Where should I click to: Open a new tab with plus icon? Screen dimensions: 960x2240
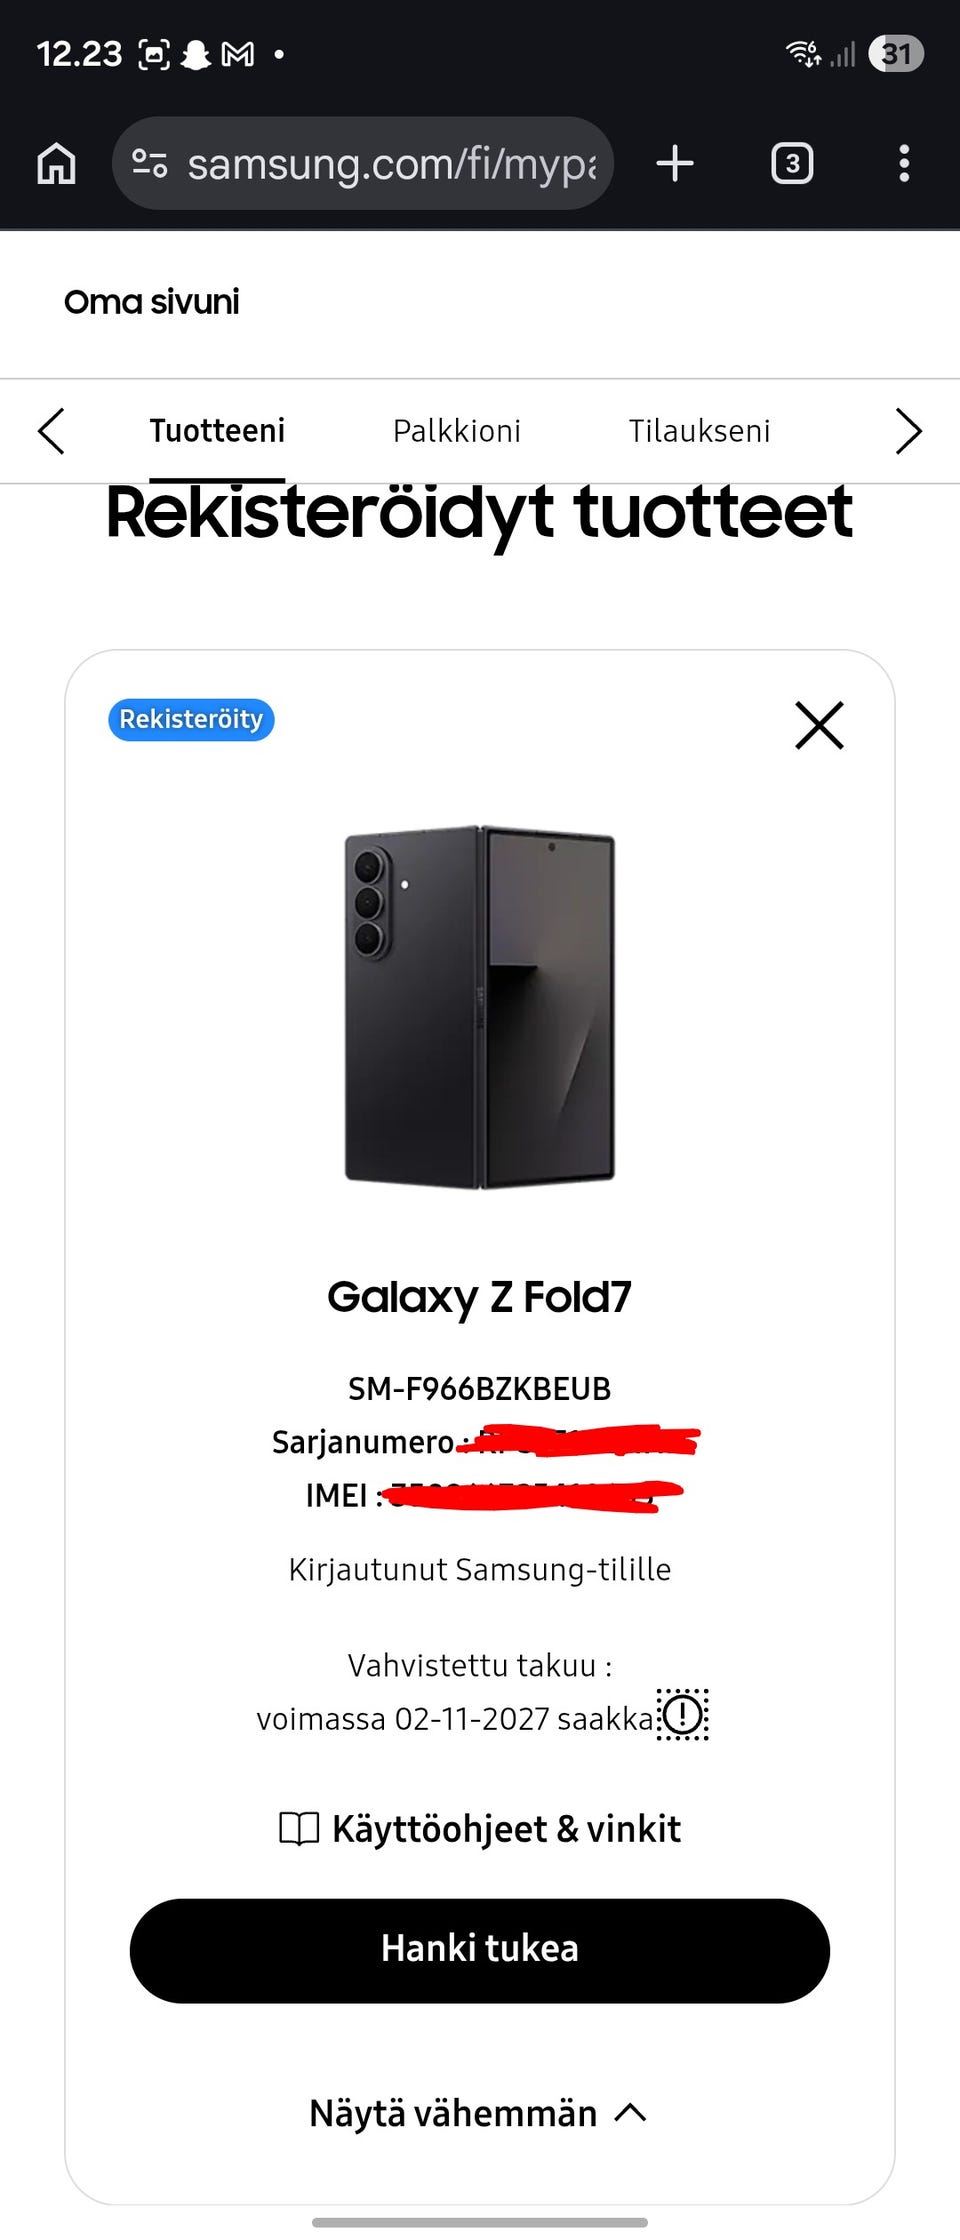(x=675, y=163)
